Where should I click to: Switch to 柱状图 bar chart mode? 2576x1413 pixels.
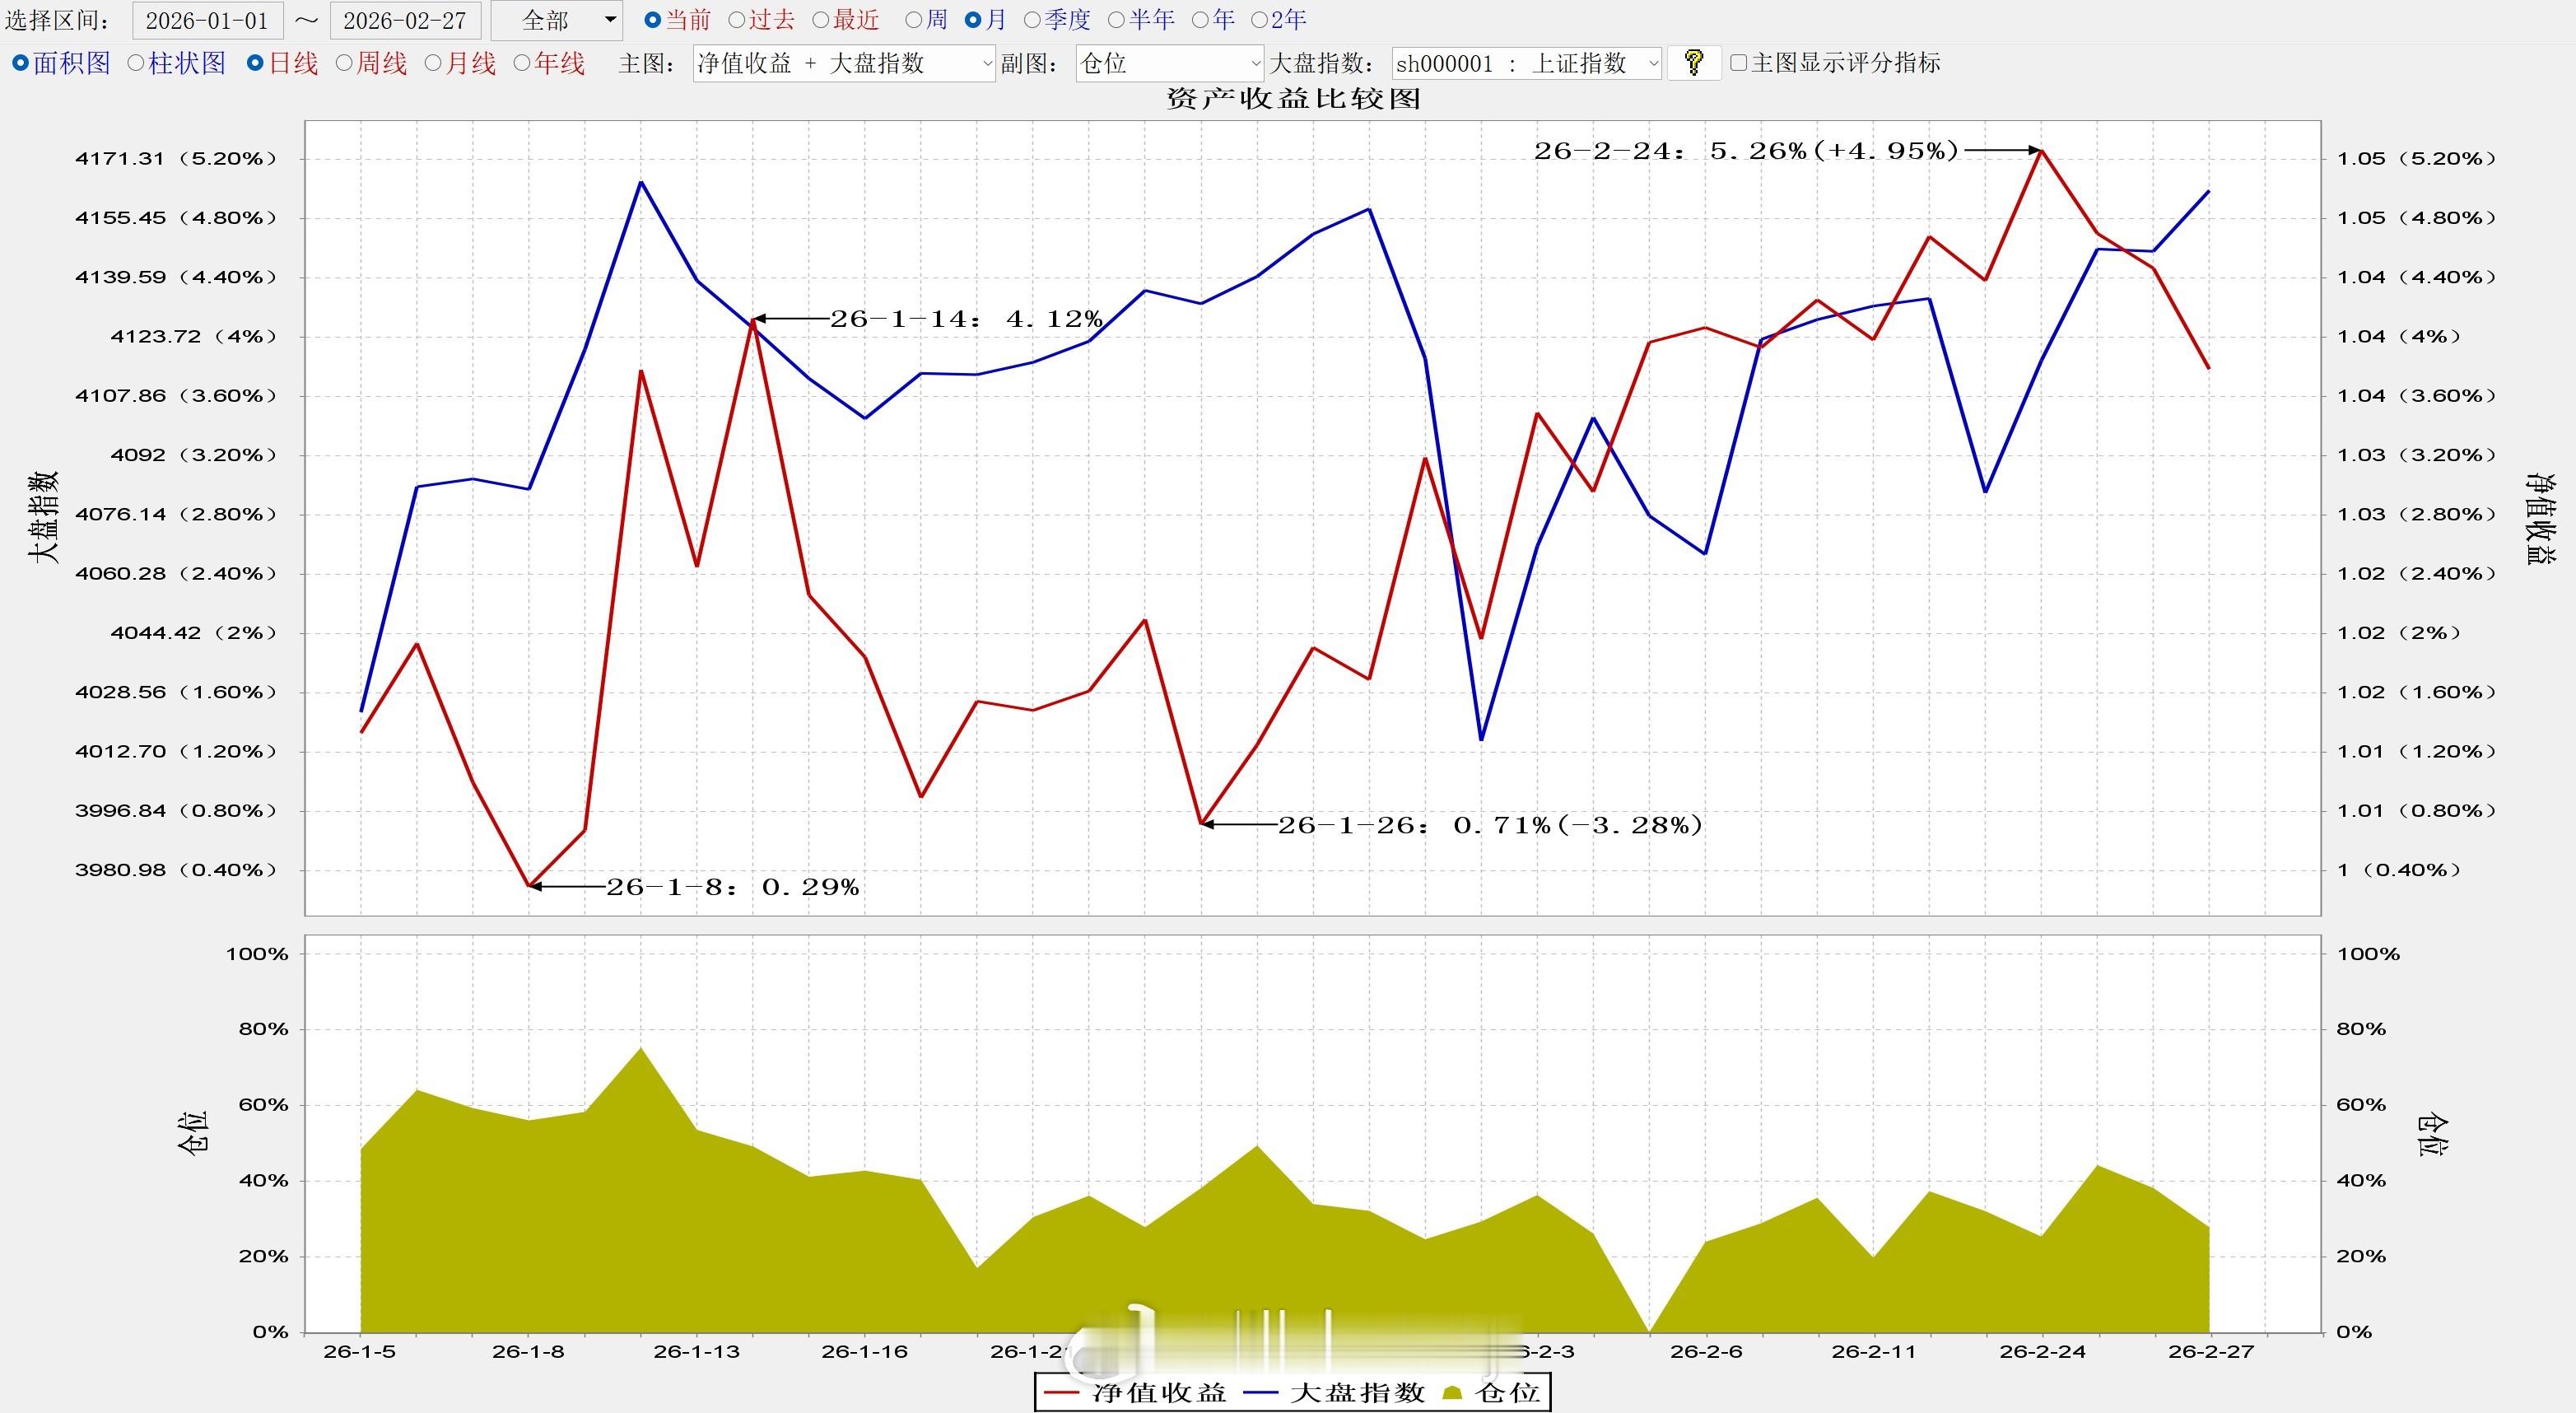pyautogui.click(x=136, y=63)
